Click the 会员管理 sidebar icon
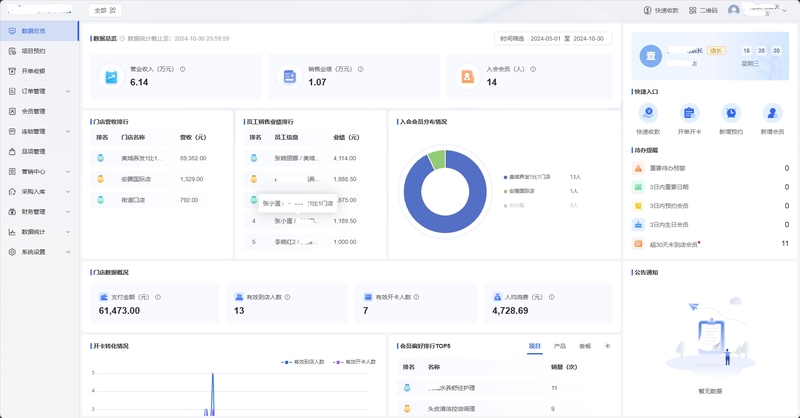 tap(12, 111)
